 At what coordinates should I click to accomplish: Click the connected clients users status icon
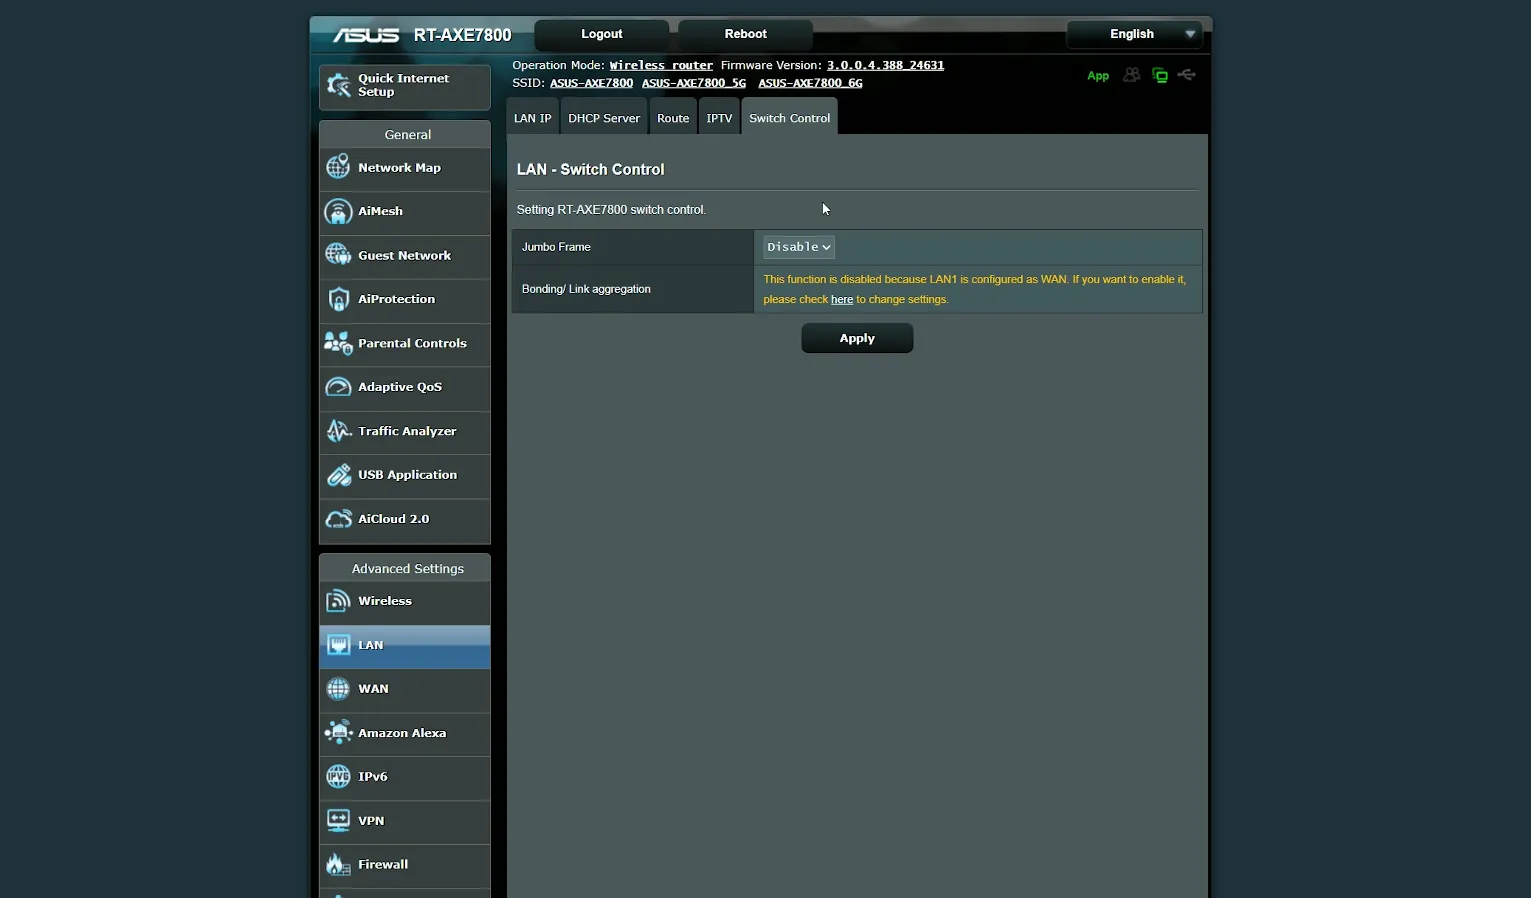(x=1131, y=75)
